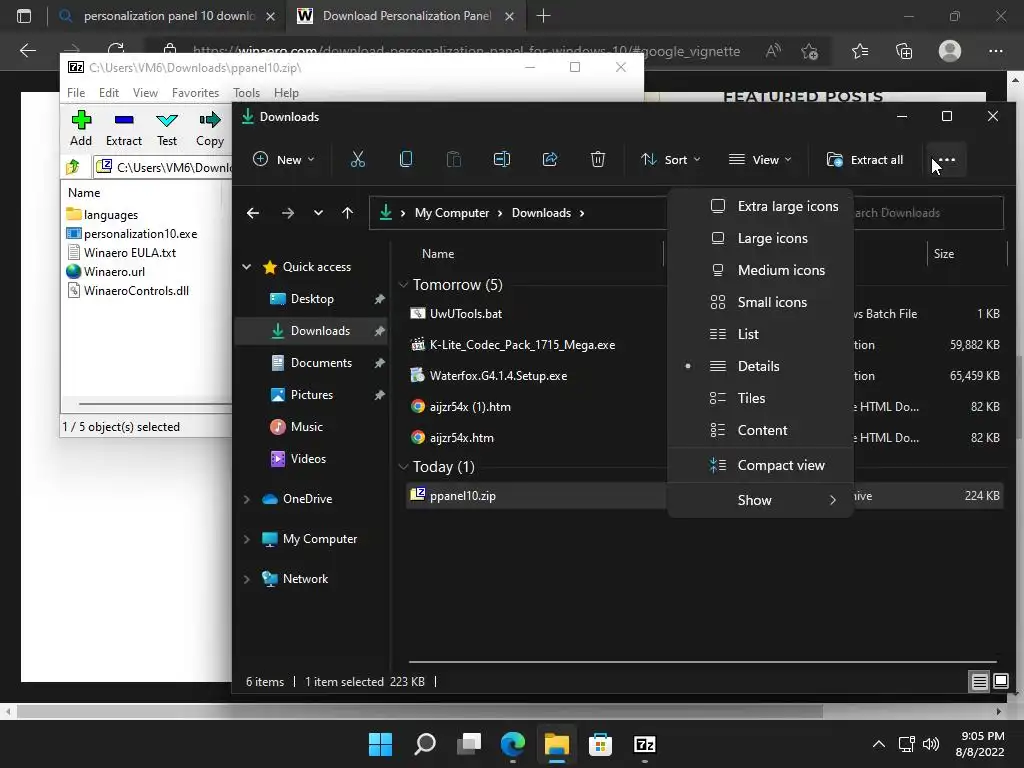Screen dimensions: 1024x768
Task: Click 7-Zip Test checkmark icon
Action: coord(167,120)
